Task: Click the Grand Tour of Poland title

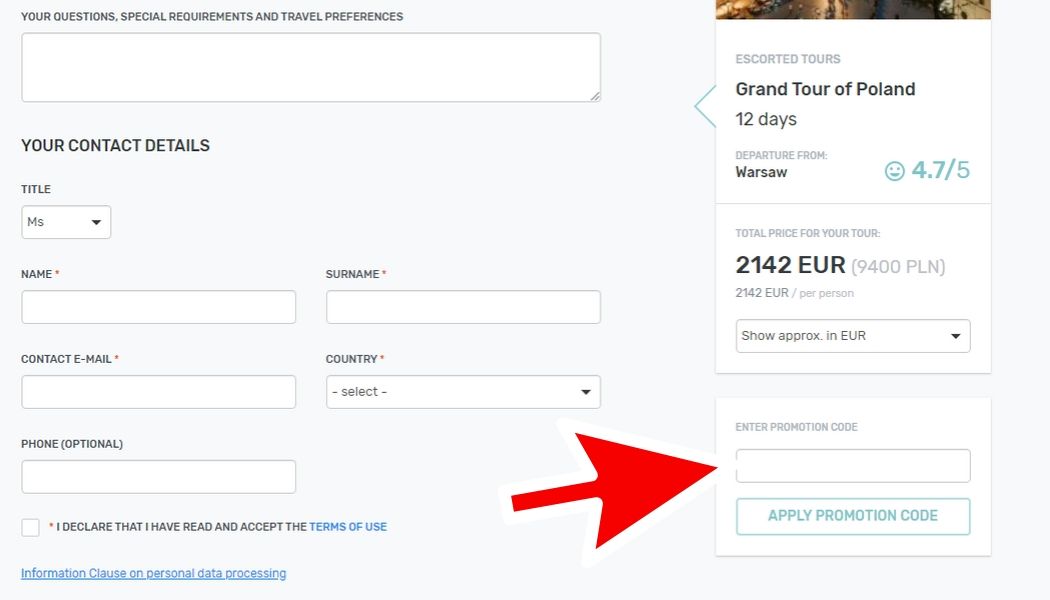Action: 825,89
